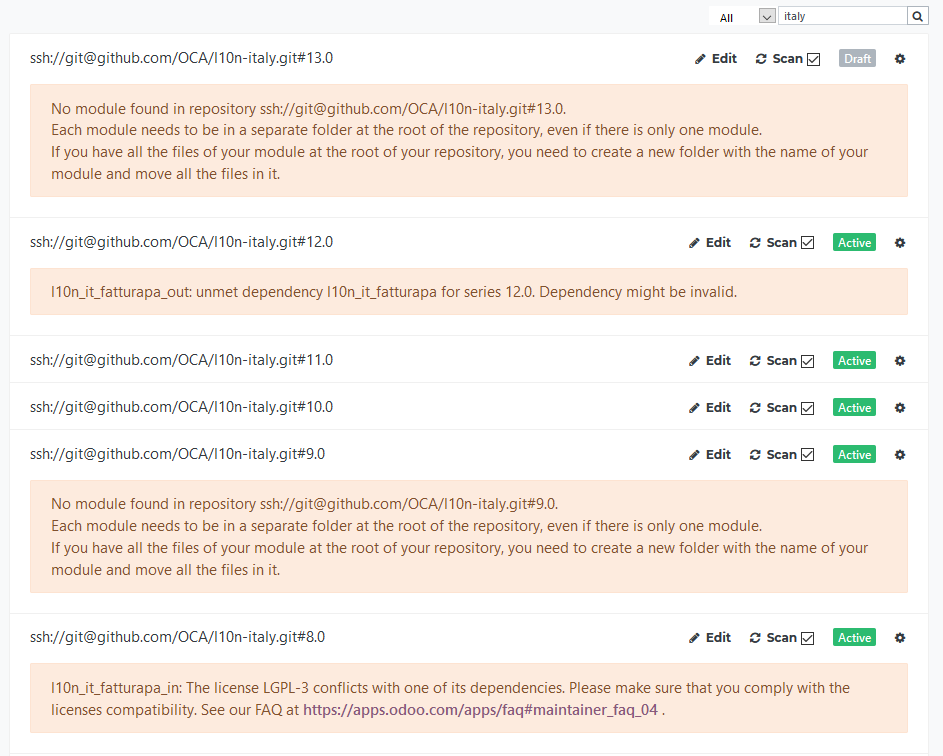
Task: Uncheck the scan checkbox for 10.0 repository
Action: tap(808, 408)
